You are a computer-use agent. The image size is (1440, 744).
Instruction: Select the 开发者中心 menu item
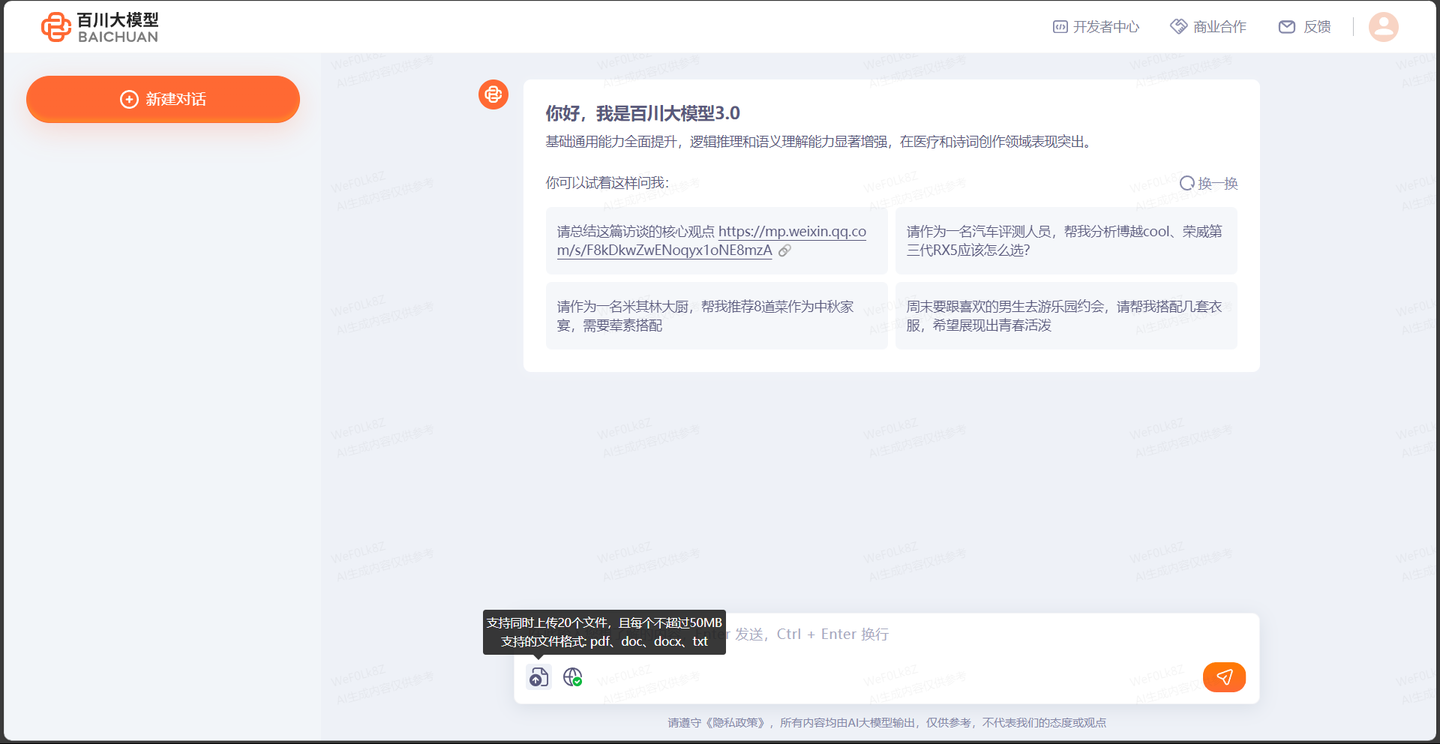coord(1107,26)
